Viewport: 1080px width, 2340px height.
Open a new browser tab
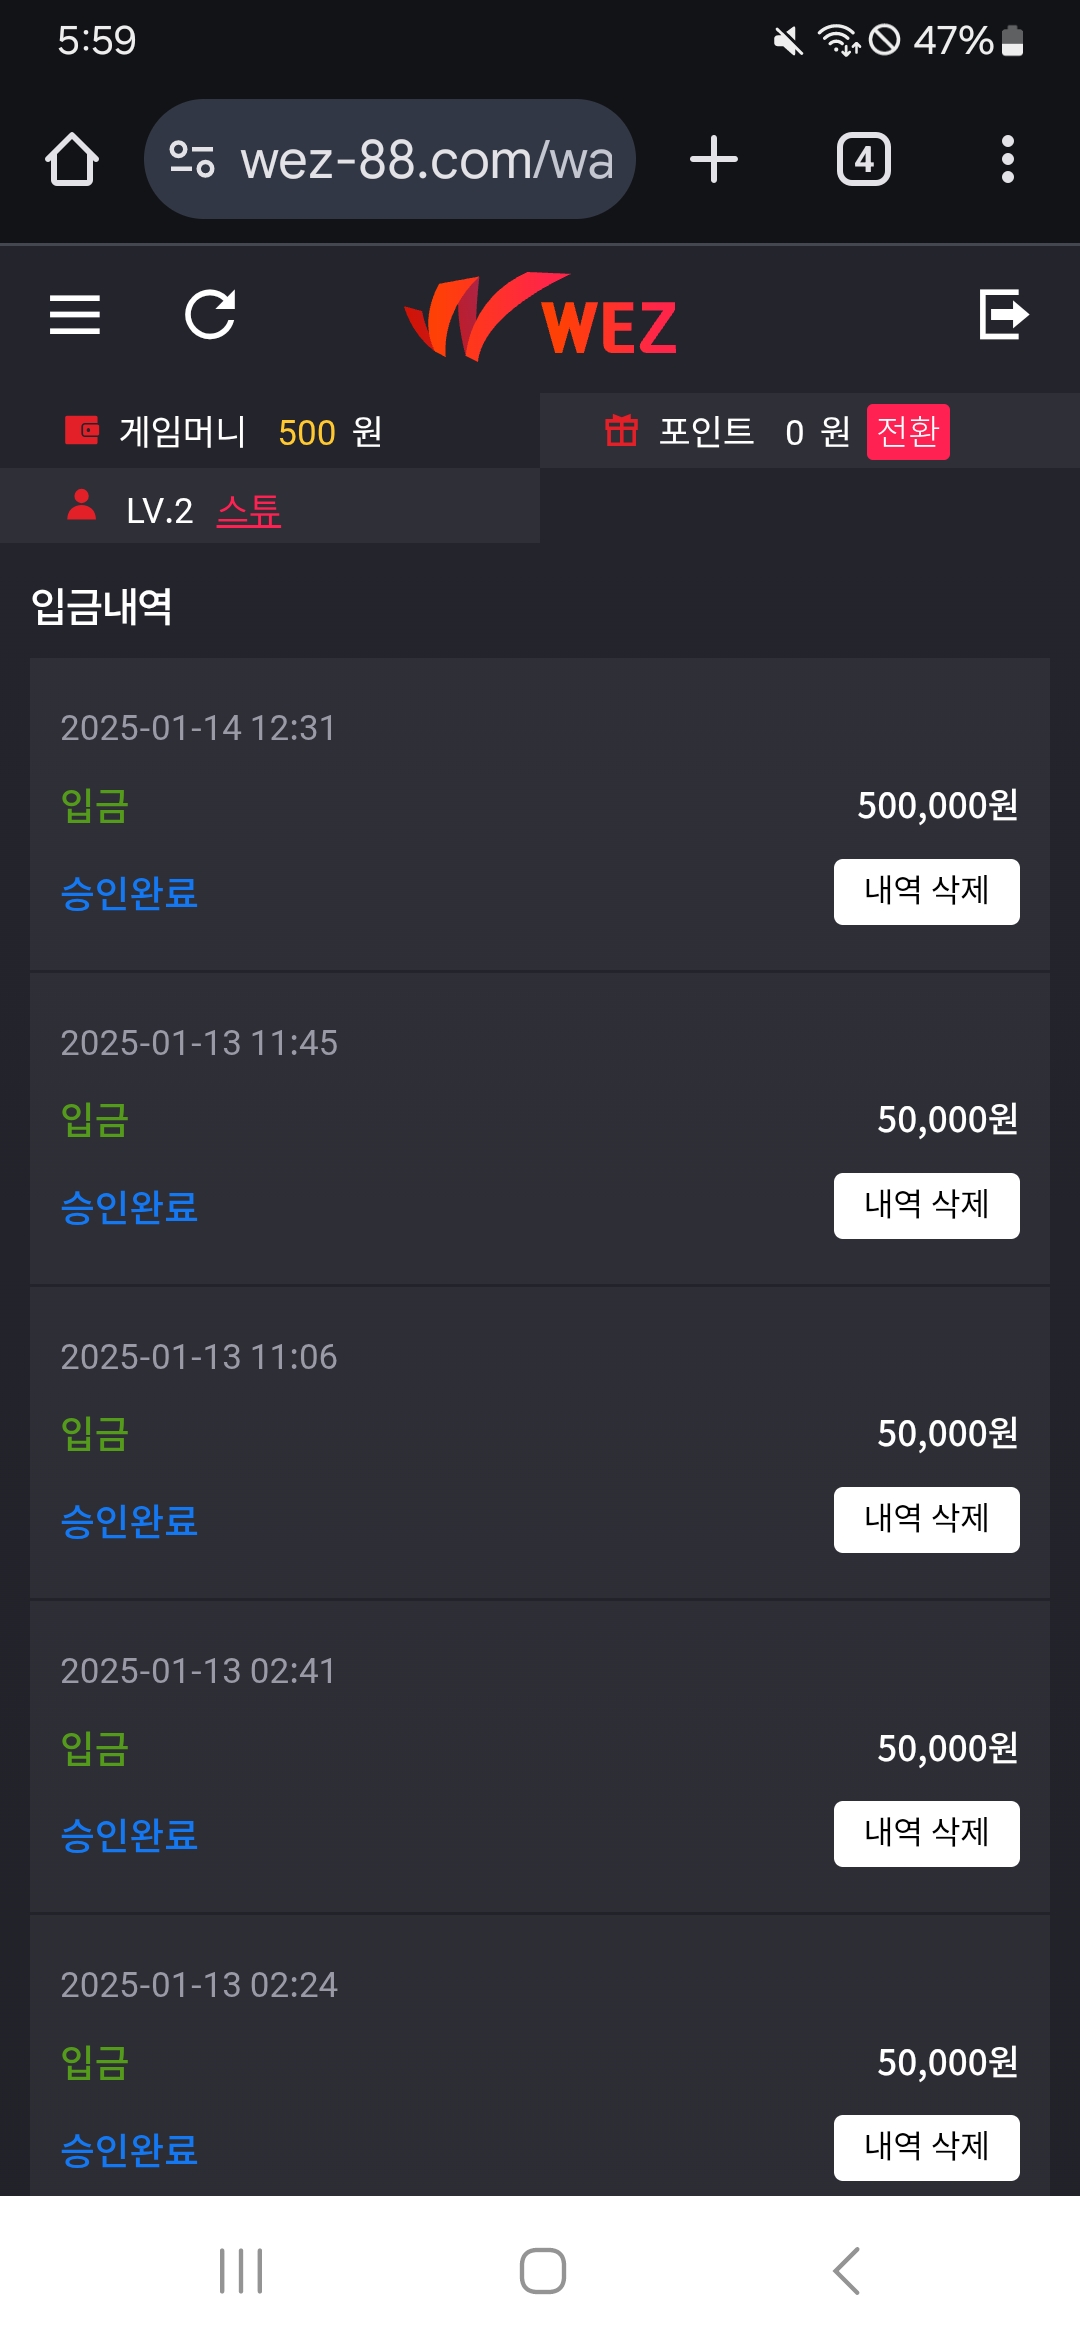[714, 160]
